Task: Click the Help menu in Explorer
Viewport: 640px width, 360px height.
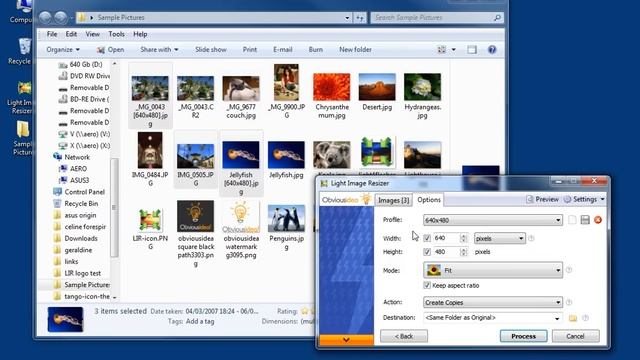Action: click(x=140, y=34)
